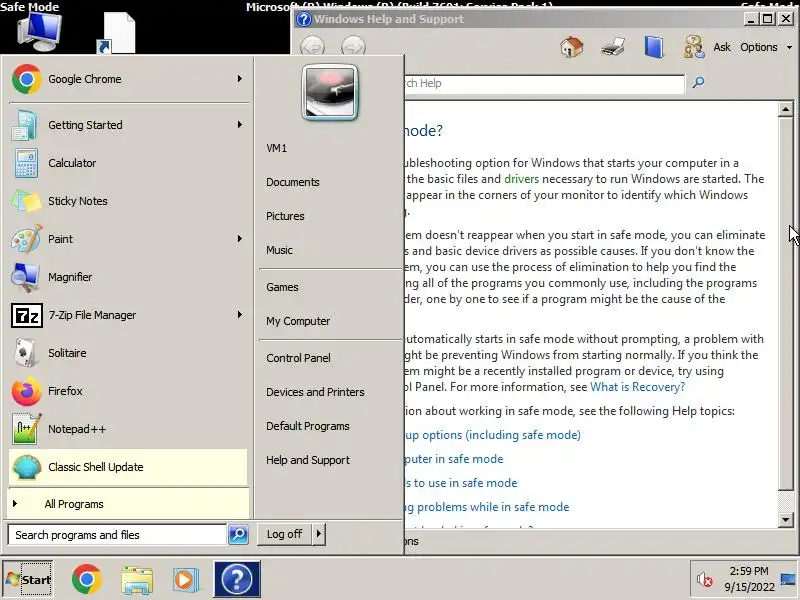Launch Firefox from the Start menu
Viewport: 800px width, 600px height.
point(128,391)
